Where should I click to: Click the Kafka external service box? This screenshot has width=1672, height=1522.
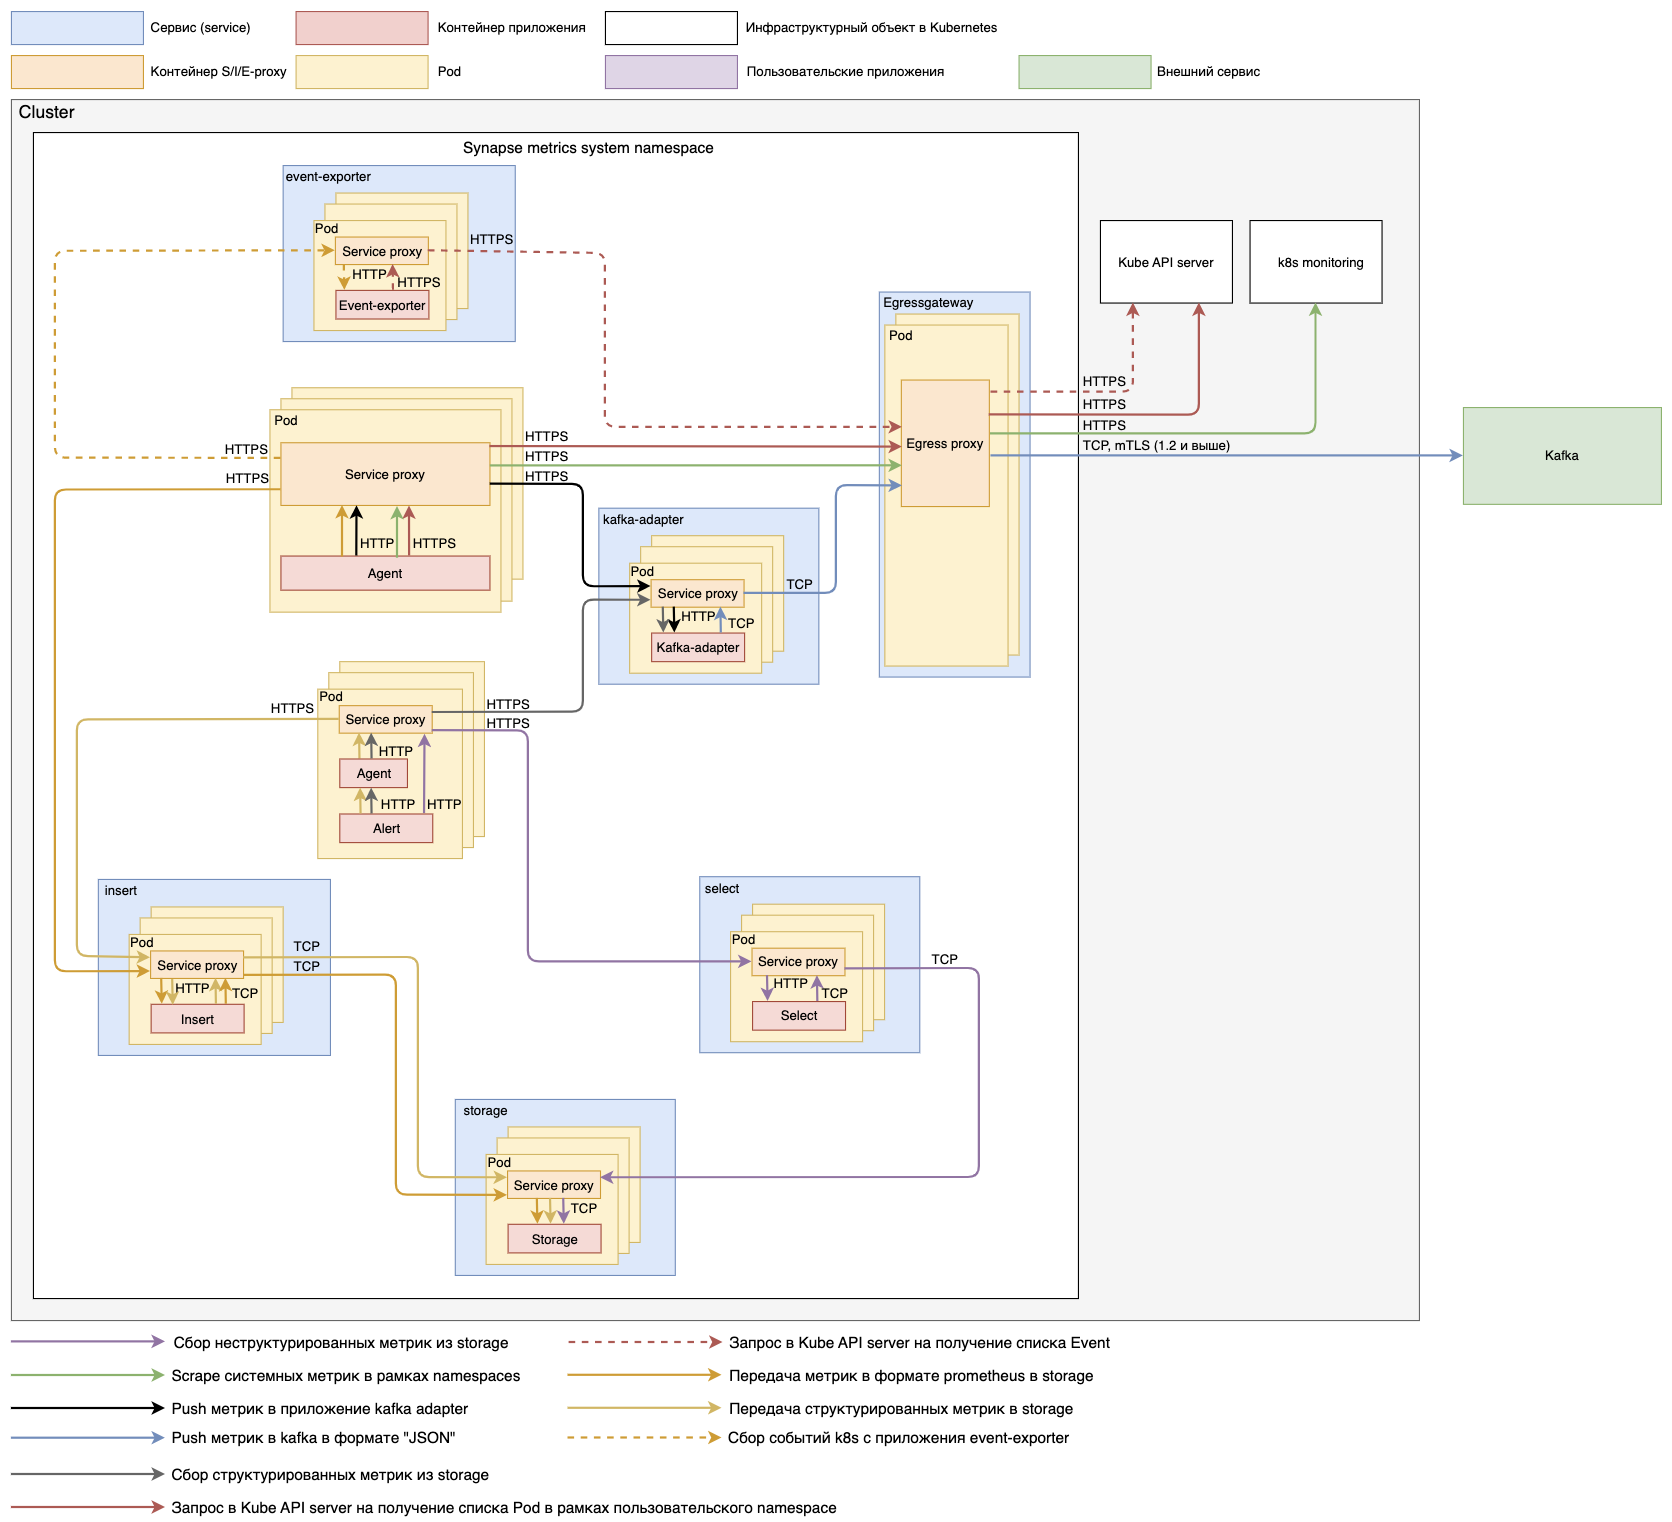tap(1560, 456)
